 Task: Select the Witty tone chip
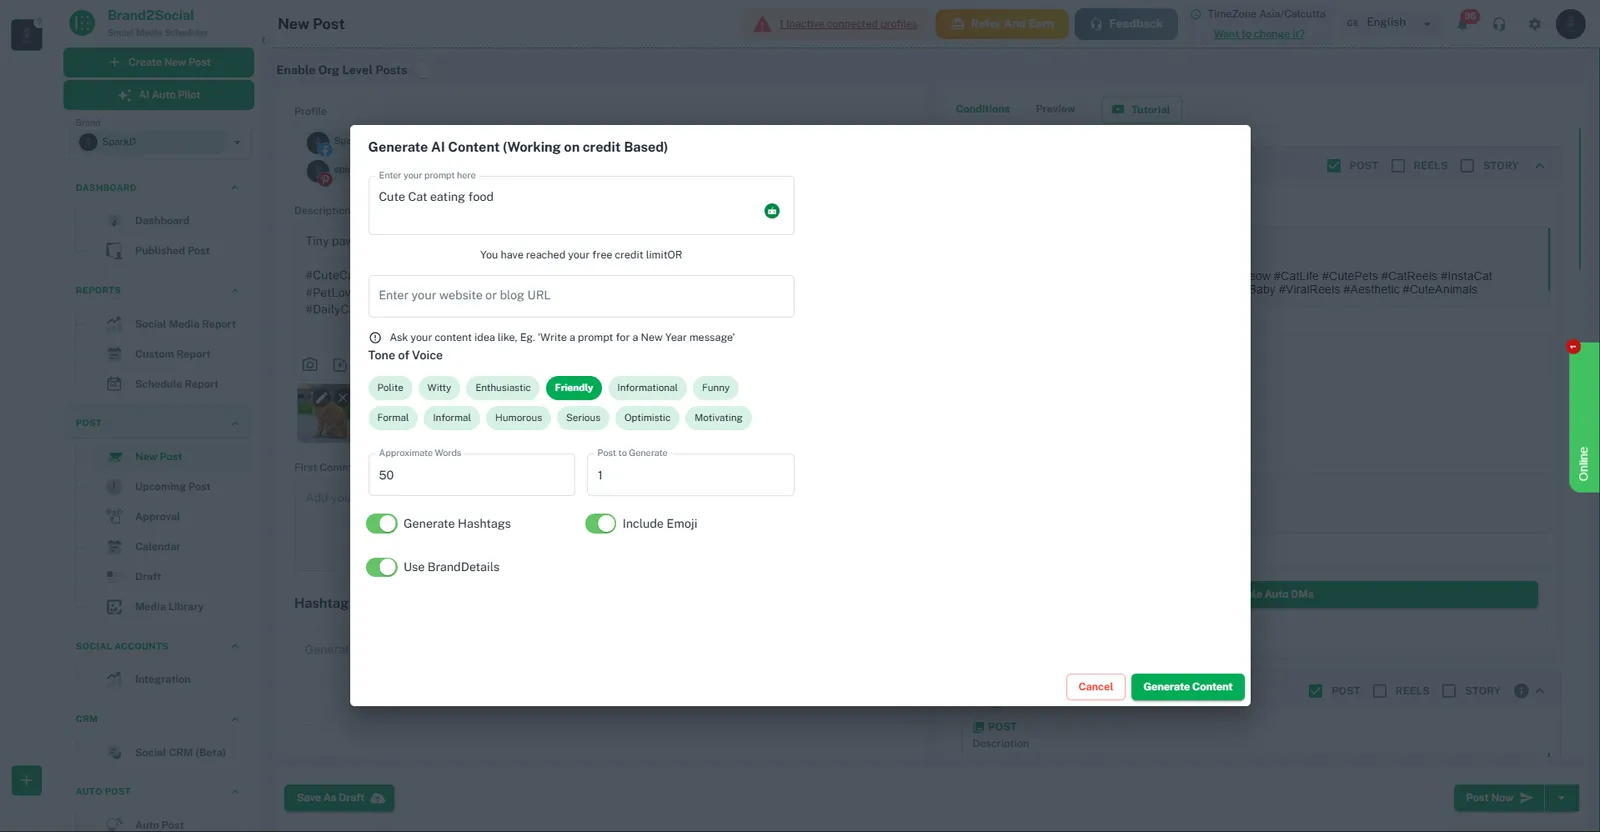(x=439, y=388)
